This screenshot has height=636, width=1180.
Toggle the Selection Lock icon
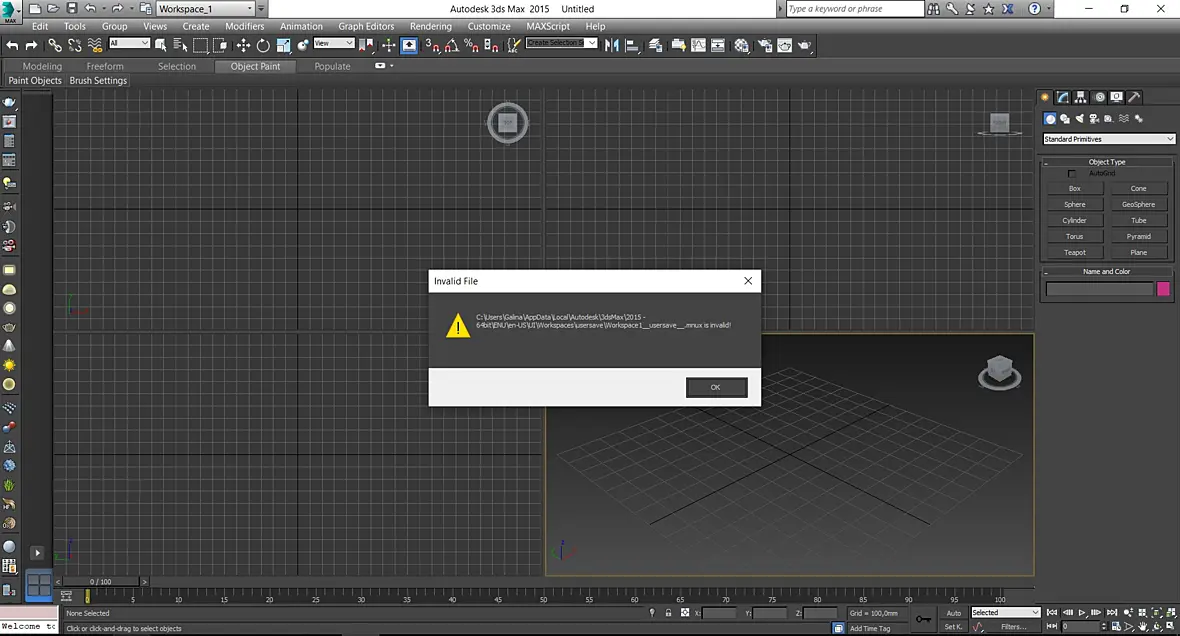click(668, 613)
